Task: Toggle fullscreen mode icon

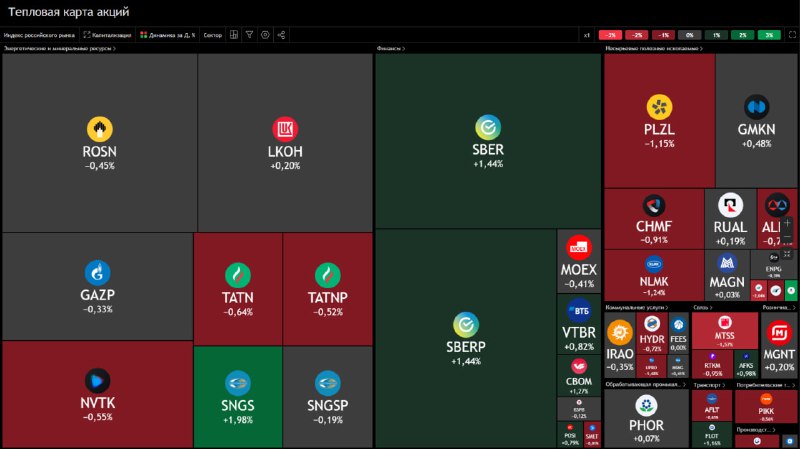Action: pos(792,35)
